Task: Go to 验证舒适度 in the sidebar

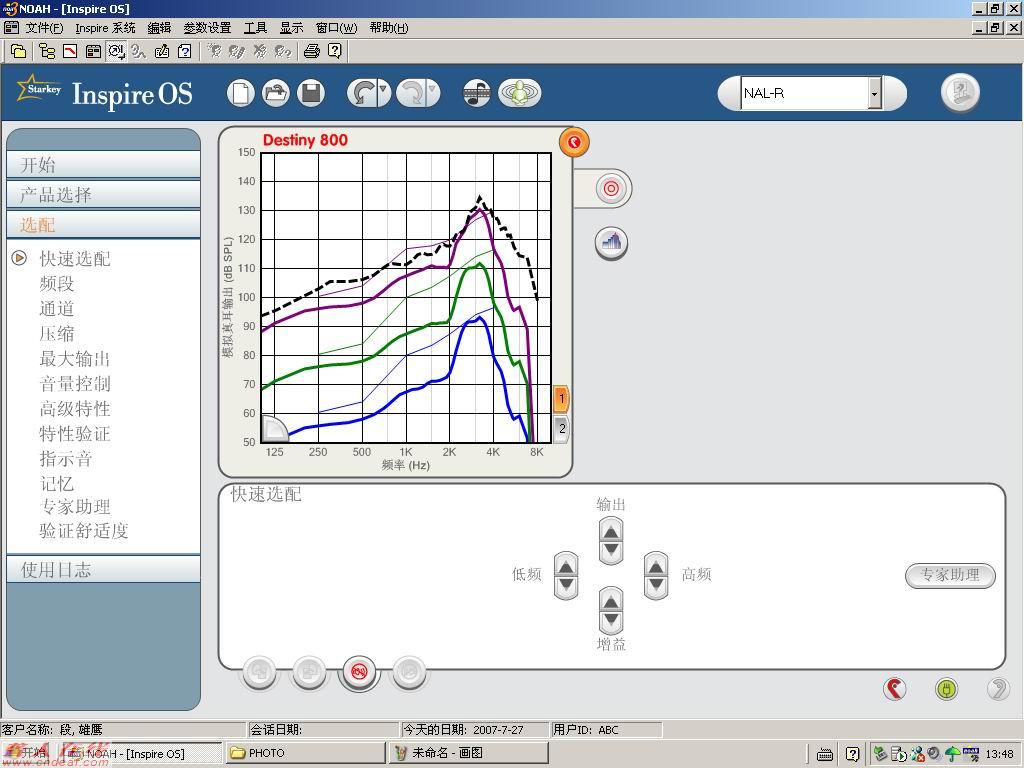Action: [84, 531]
